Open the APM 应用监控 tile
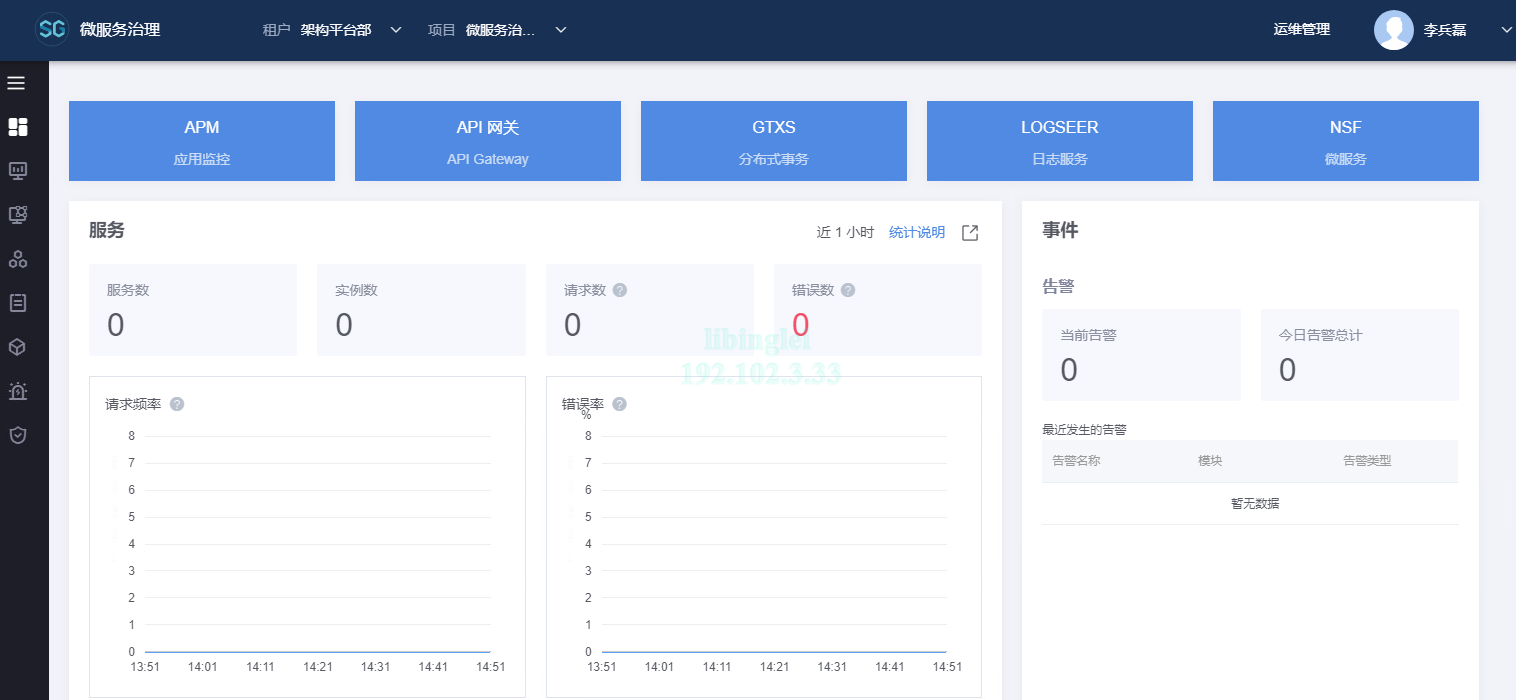The width and height of the screenshot is (1516, 700). pyautogui.click(x=201, y=141)
